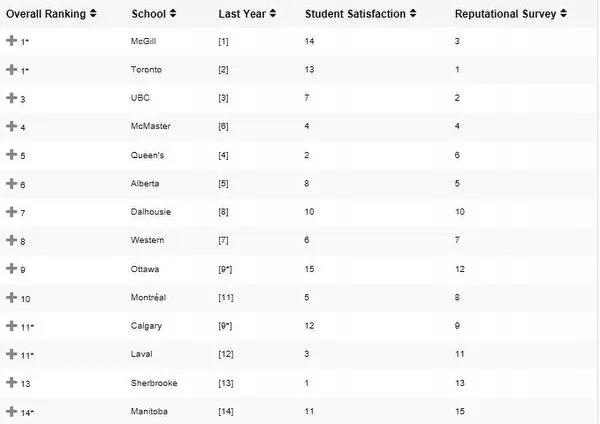
Task: Expand Queen's row plus icon
Action: [x=11, y=154]
